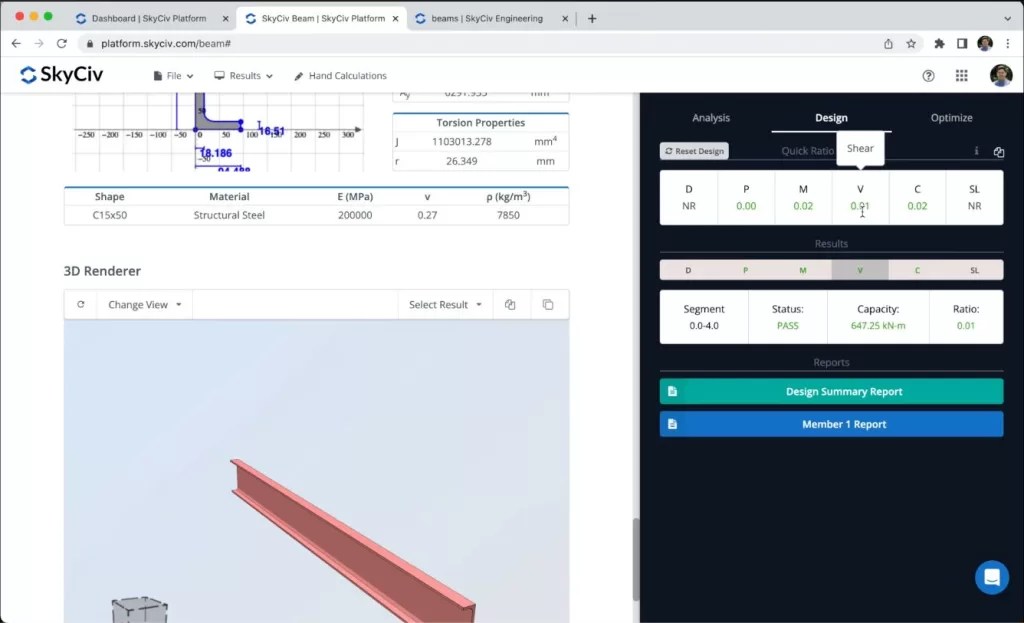
Task: Open the chat support bubble
Action: [x=991, y=577]
